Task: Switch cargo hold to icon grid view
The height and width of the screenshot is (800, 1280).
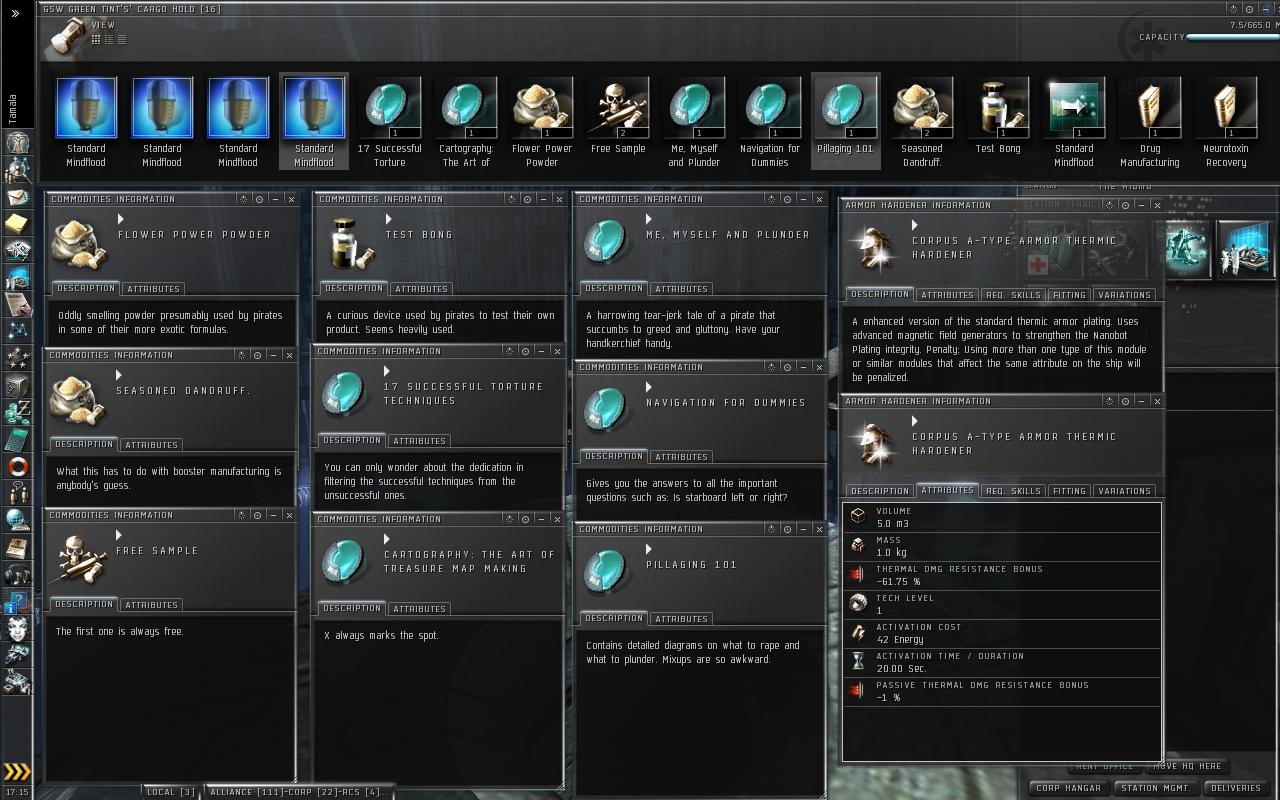Action: click(96, 40)
